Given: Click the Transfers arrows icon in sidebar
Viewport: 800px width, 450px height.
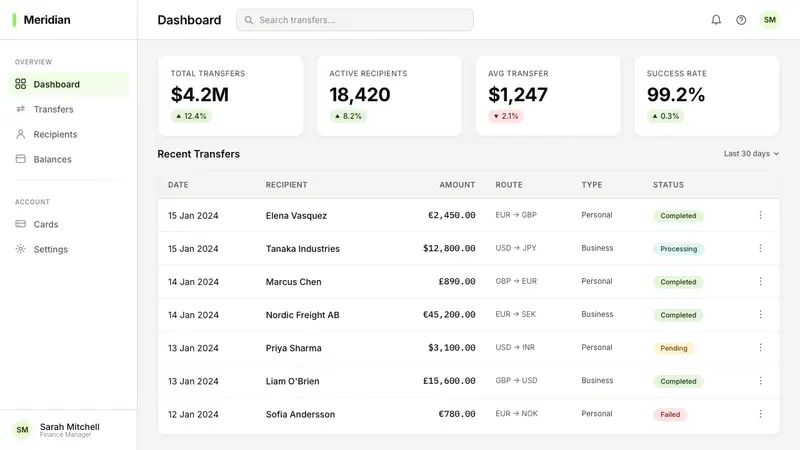Looking at the screenshot, I should (20, 109).
